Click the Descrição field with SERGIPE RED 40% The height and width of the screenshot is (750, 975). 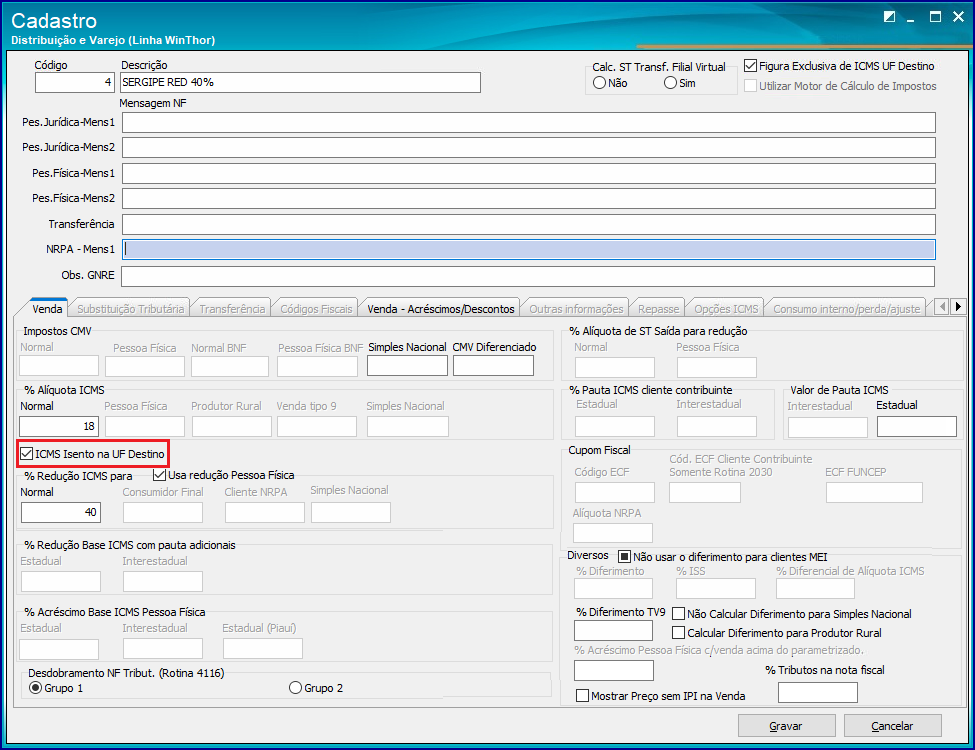(x=300, y=82)
